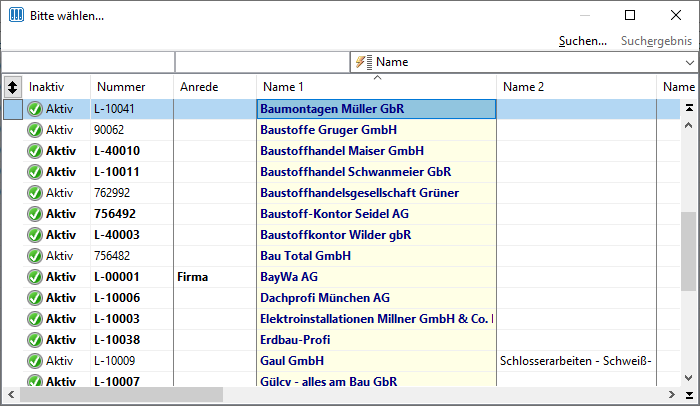Click green check icon for 756492
The height and width of the screenshot is (406, 700).
(35, 214)
